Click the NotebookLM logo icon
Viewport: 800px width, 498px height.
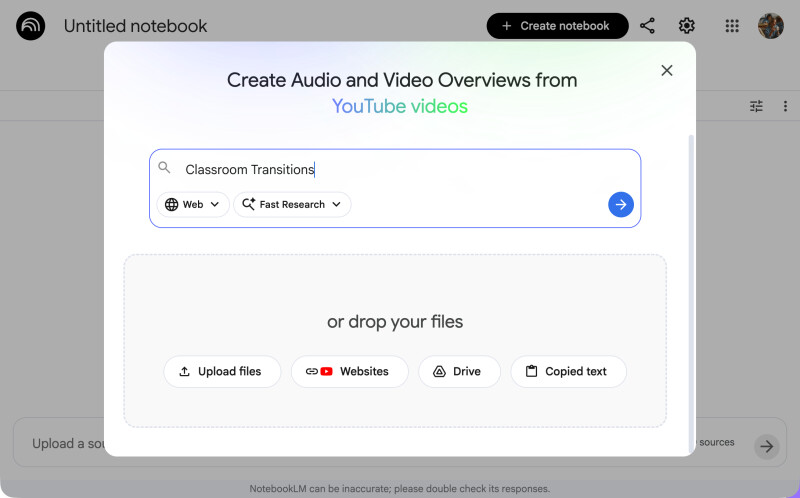[x=30, y=26]
